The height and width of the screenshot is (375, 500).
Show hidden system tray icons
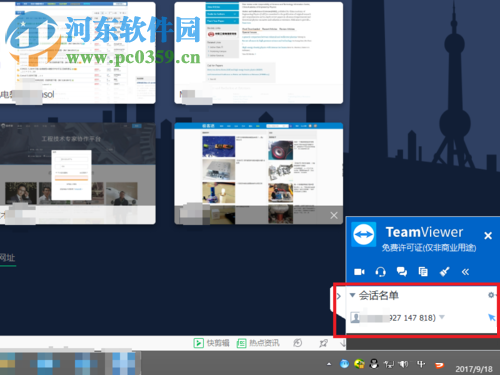[x=329, y=364]
